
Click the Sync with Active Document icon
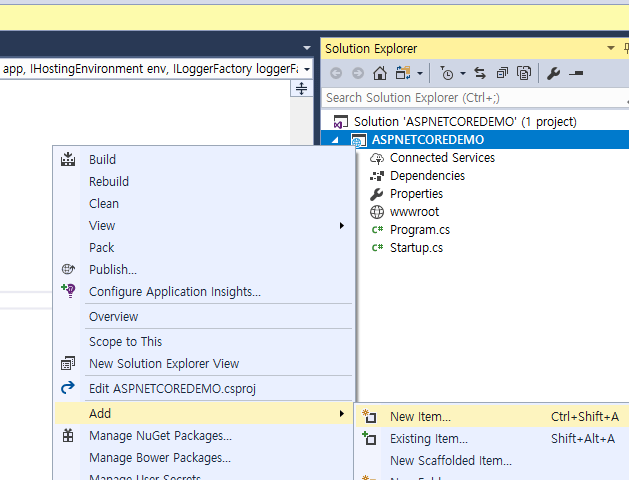pyautogui.click(x=480, y=73)
